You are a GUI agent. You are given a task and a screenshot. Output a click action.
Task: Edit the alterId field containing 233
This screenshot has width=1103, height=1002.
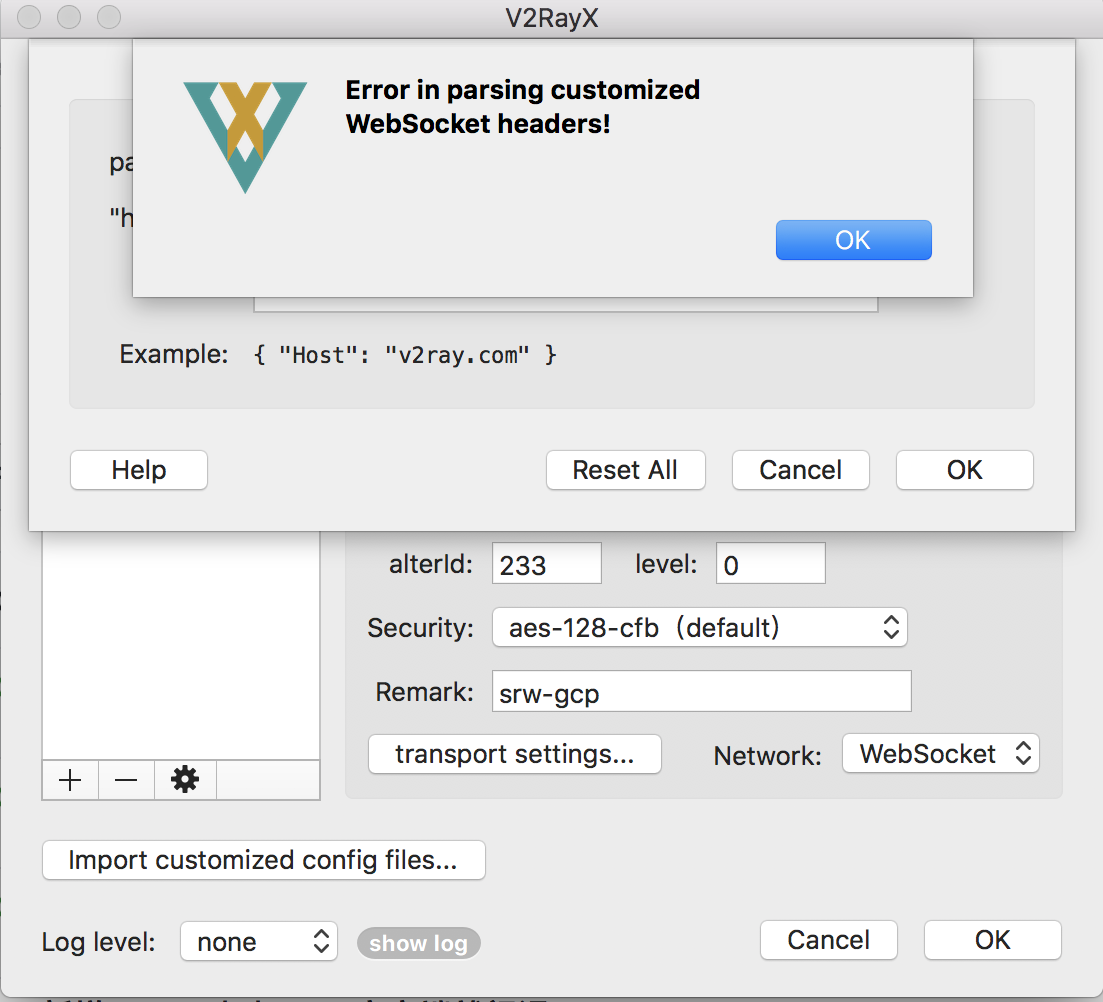[x=546, y=562]
